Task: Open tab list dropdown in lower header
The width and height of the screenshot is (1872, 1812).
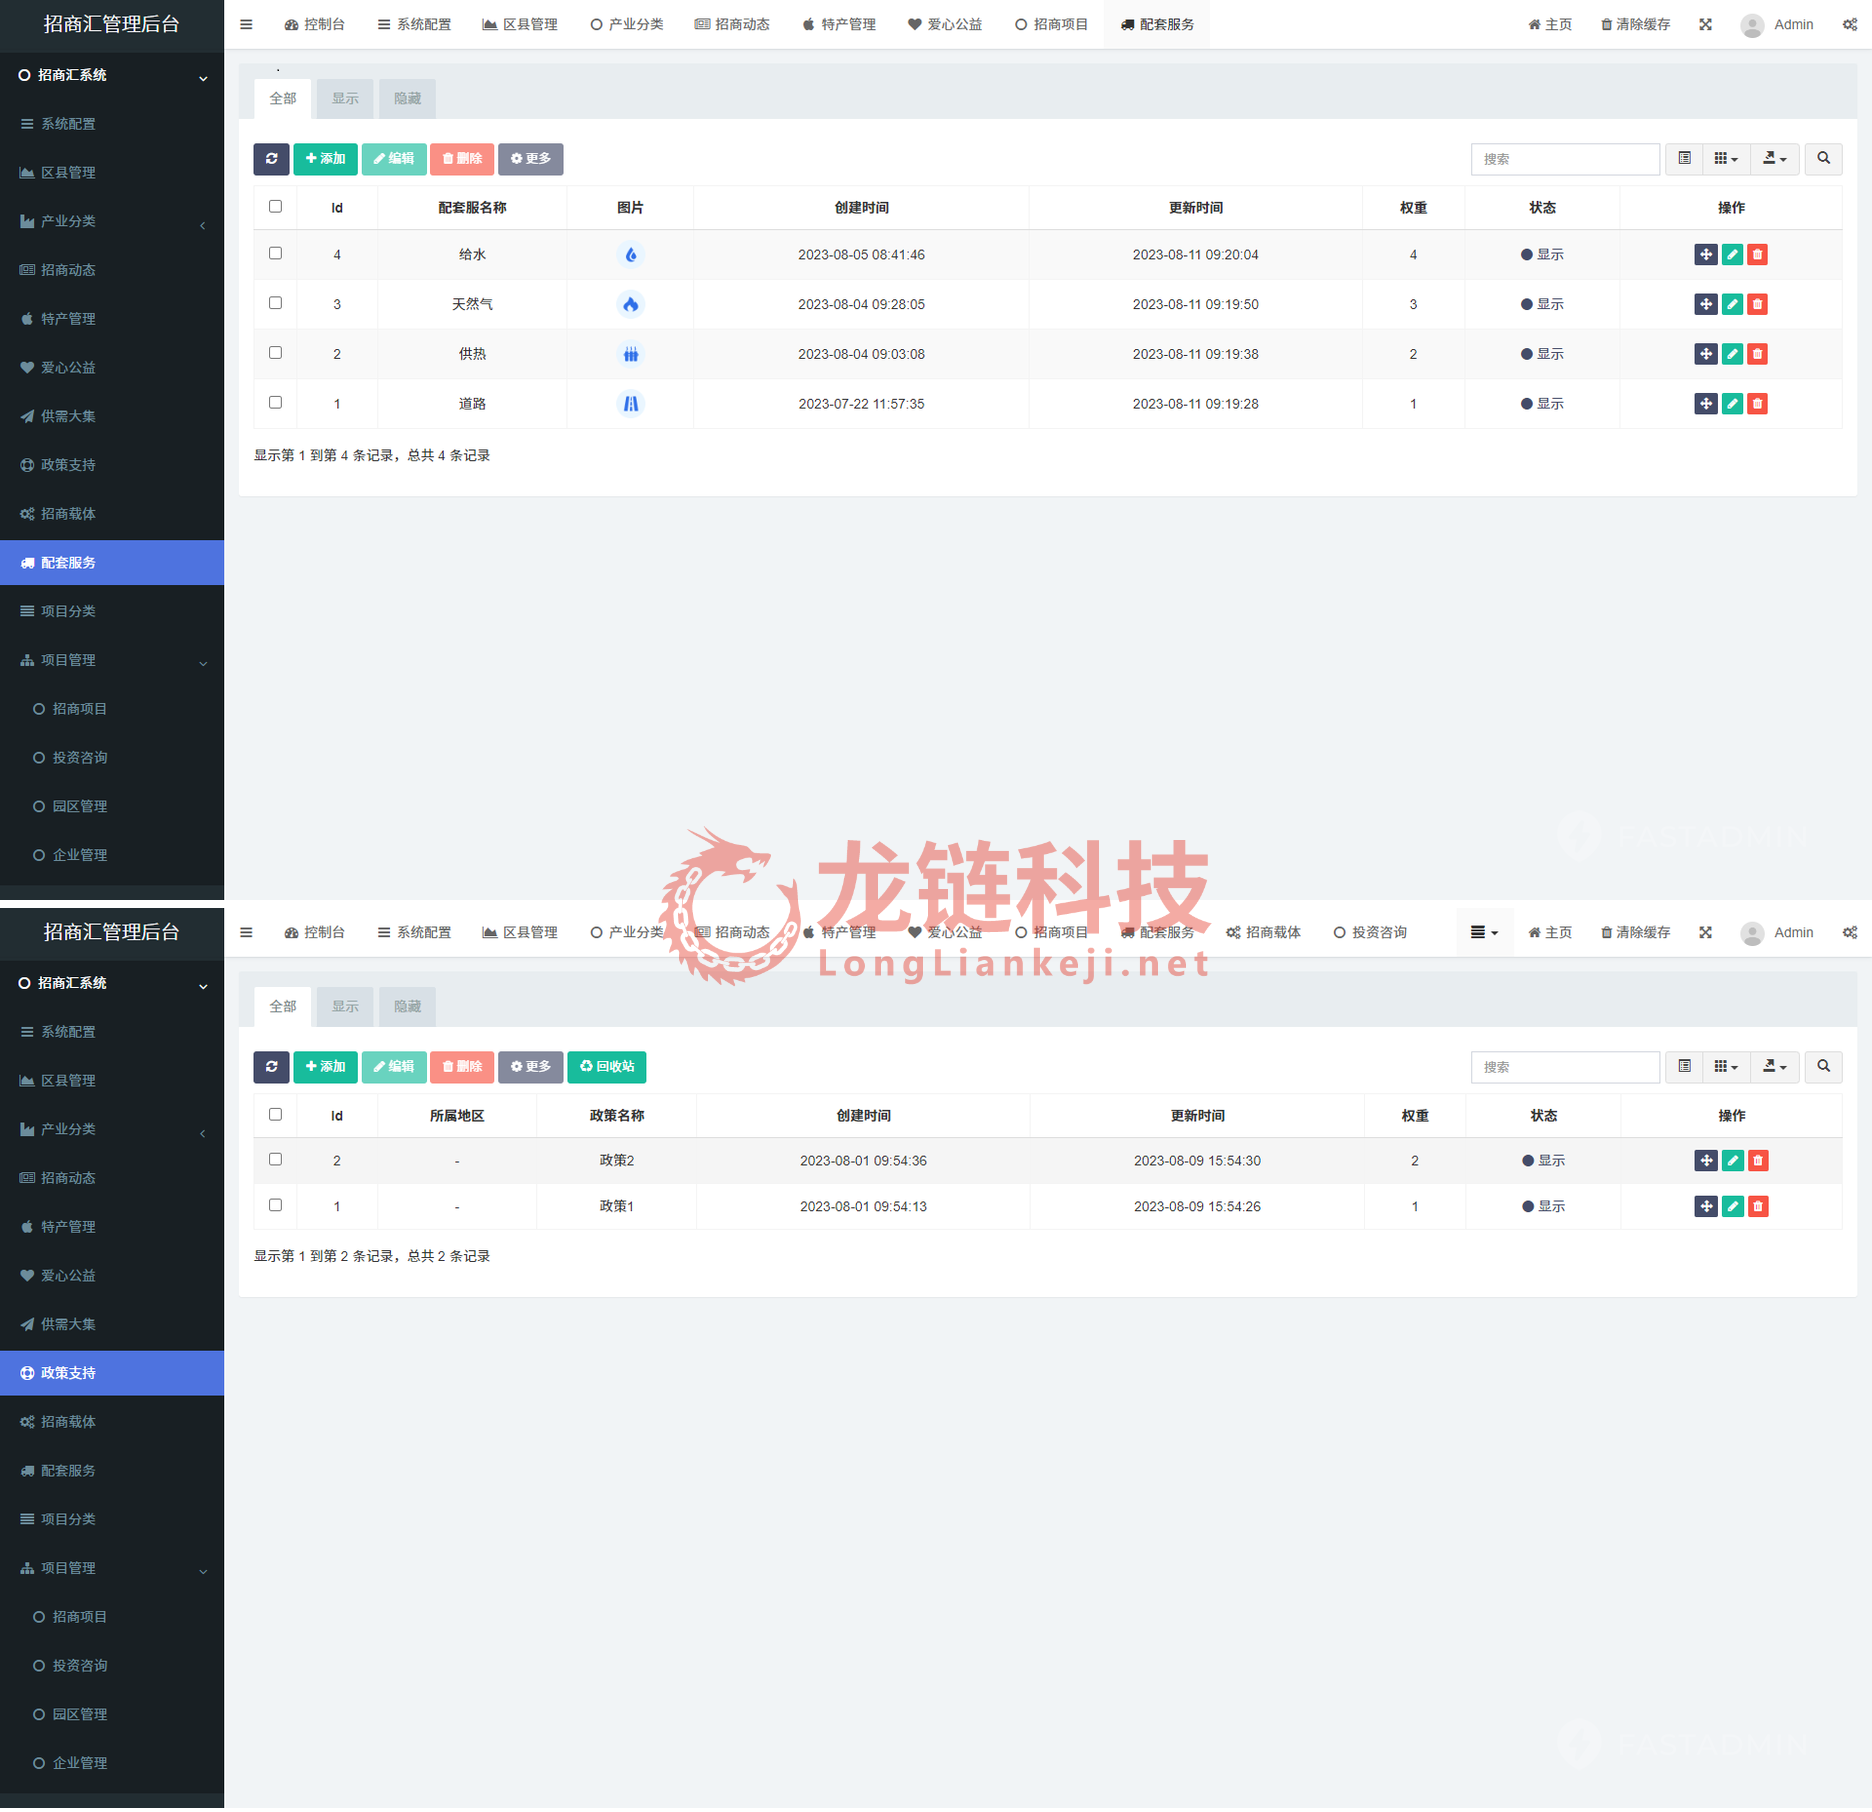Action: [x=1484, y=932]
